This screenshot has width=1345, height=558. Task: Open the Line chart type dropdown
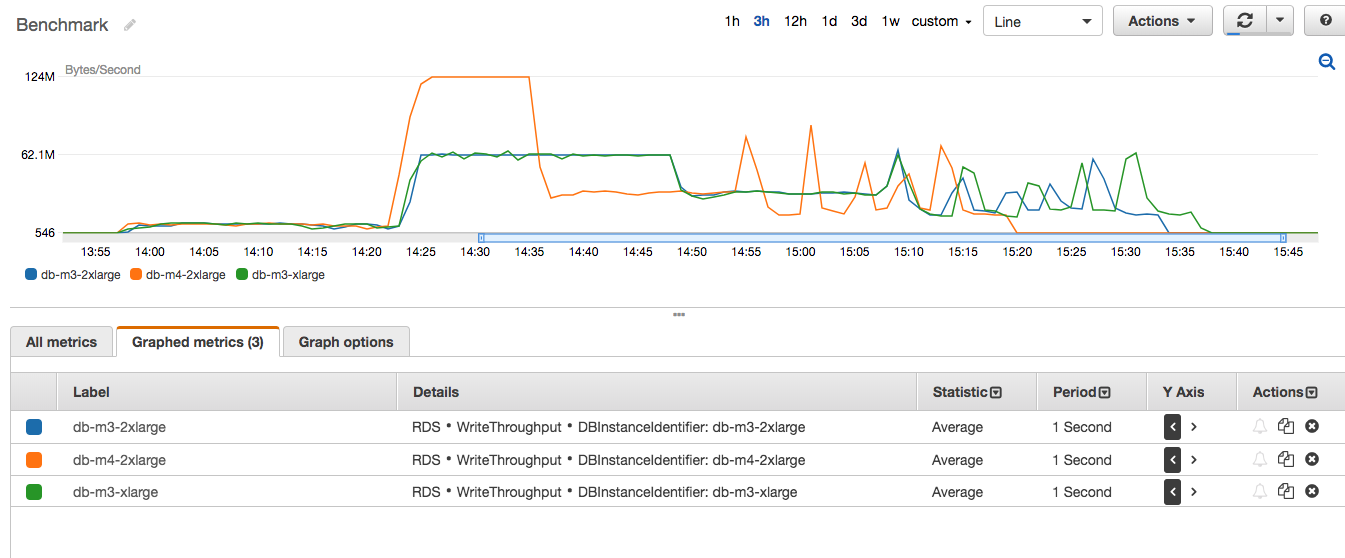[1043, 21]
